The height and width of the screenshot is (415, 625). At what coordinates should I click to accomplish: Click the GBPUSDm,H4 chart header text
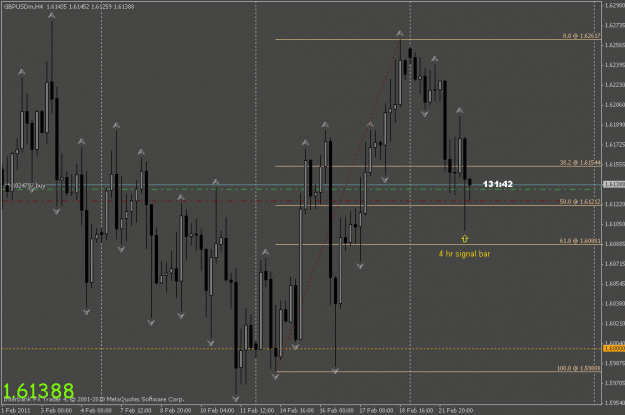tap(69, 6)
